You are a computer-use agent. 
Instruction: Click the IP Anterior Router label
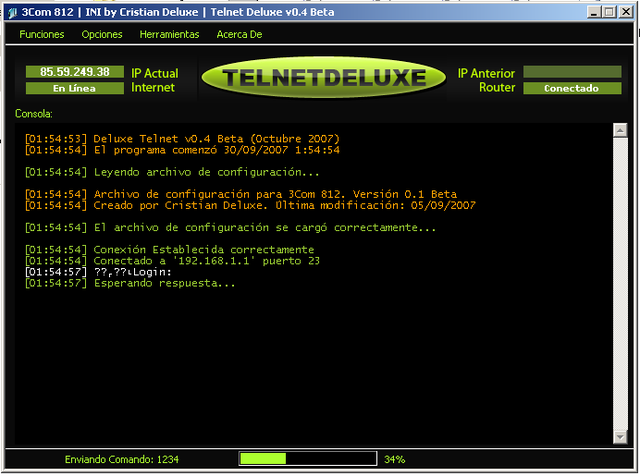[x=486, y=80]
